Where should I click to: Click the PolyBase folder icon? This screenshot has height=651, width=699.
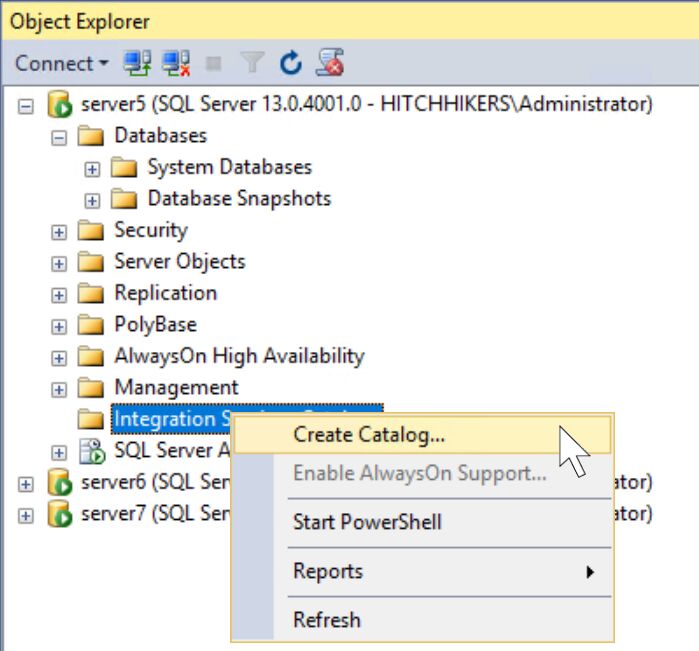tap(90, 325)
